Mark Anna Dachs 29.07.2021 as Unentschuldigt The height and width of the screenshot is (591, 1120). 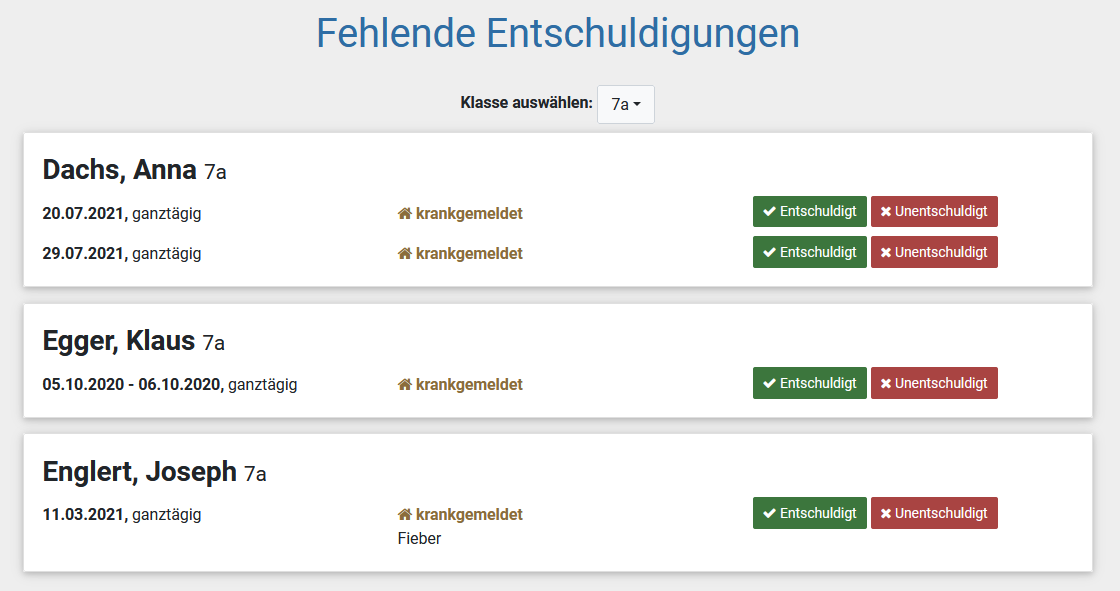(x=934, y=252)
